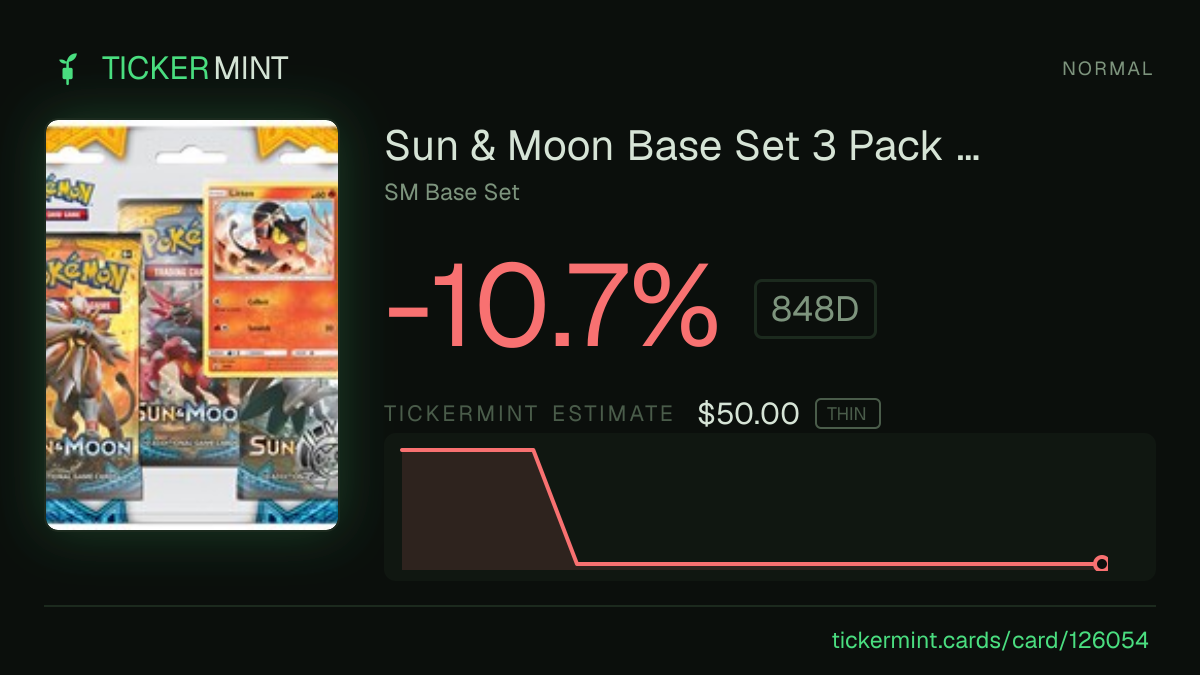Image resolution: width=1200 pixels, height=675 pixels.
Task: Open the tickermint.cards/card/126054 link
Action: pyautogui.click(x=990, y=640)
